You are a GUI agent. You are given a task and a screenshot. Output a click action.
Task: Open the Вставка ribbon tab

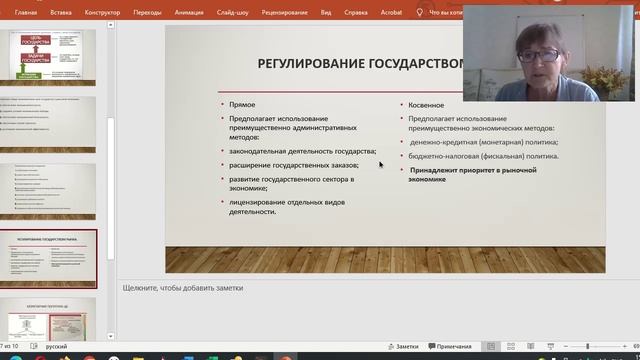tap(61, 13)
